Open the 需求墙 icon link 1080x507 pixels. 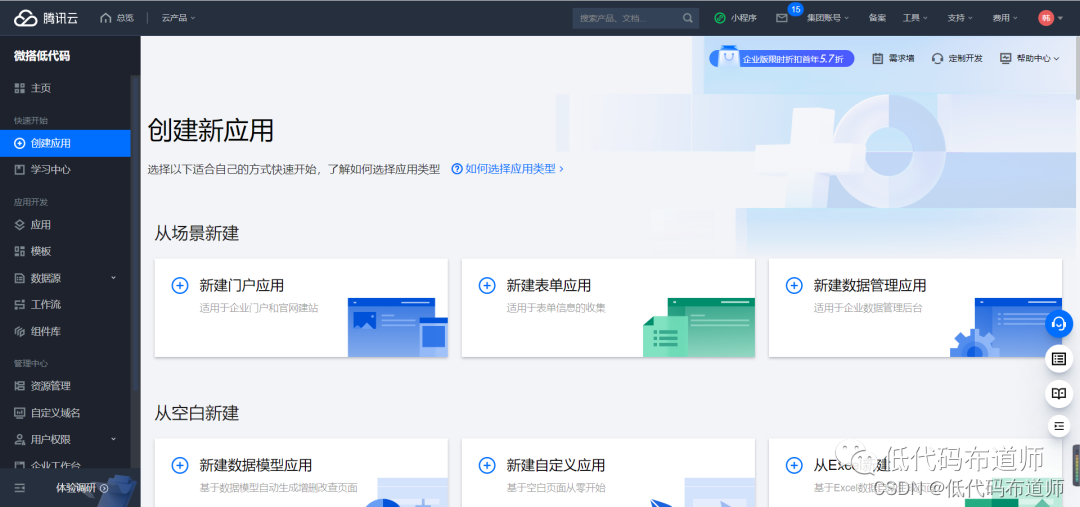pyautogui.click(x=893, y=59)
